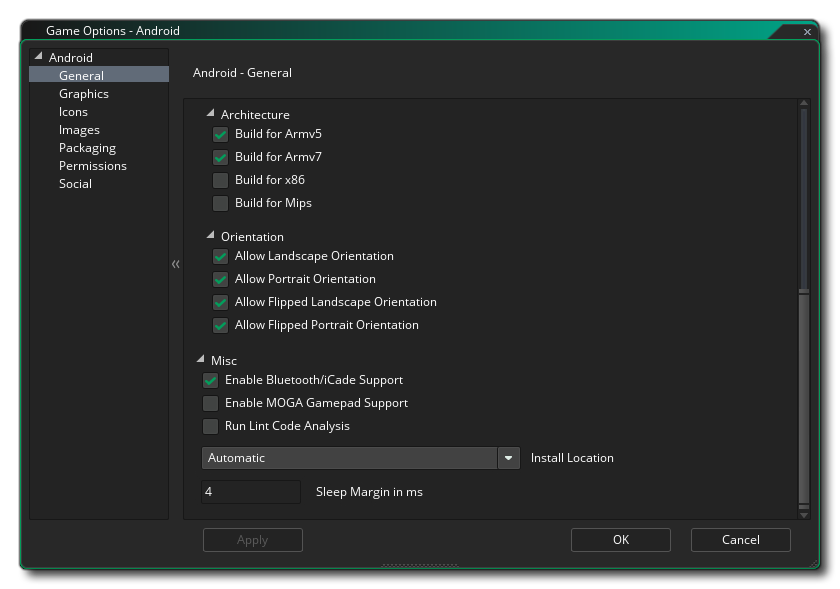Select Permissions in the sidebar
Image resolution: width=840 pixels, height=589 pixels.
point(93,166)
